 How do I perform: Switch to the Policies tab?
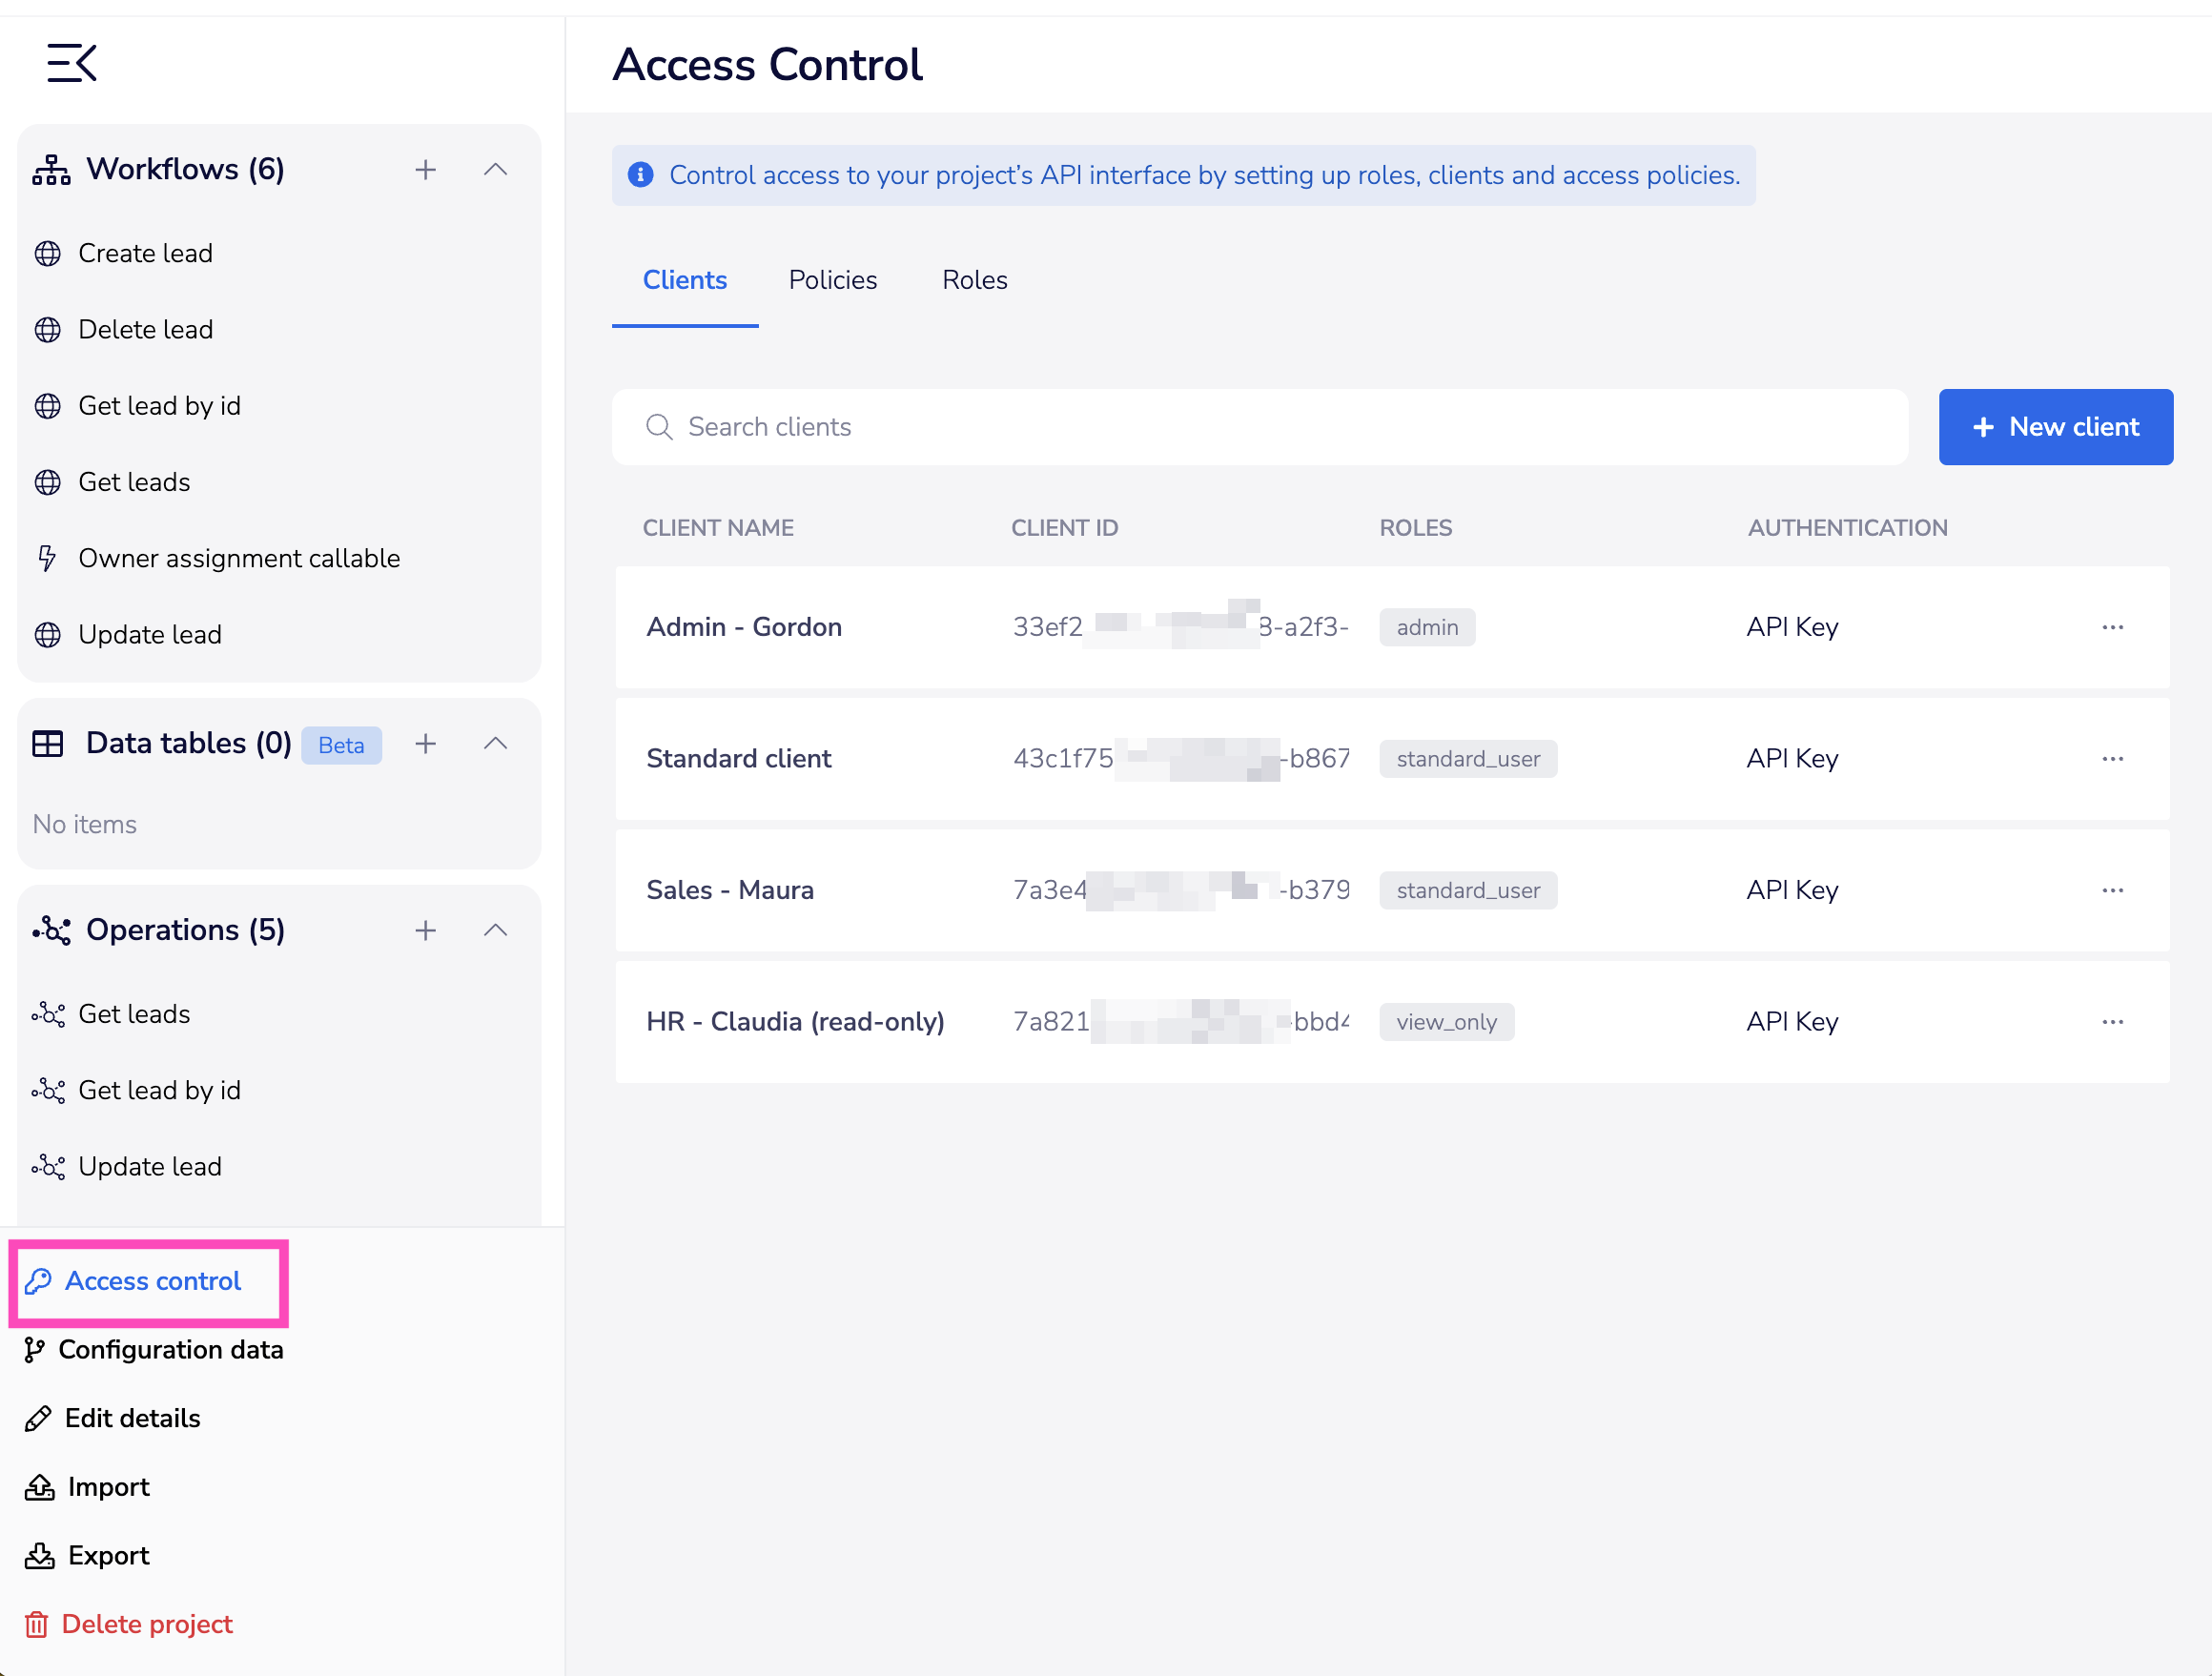pyautogui.click(x=833, y=280)
